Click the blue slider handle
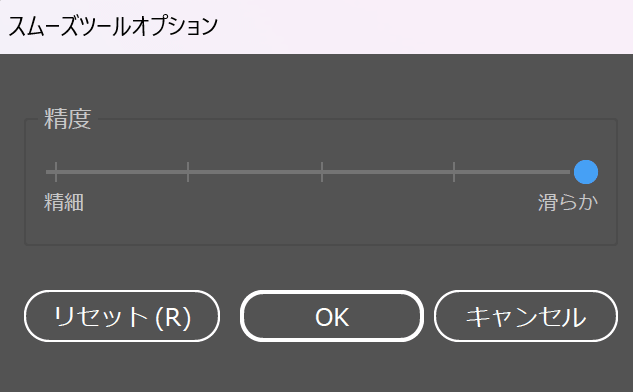633x392 pixels. [x=586, y=172]
